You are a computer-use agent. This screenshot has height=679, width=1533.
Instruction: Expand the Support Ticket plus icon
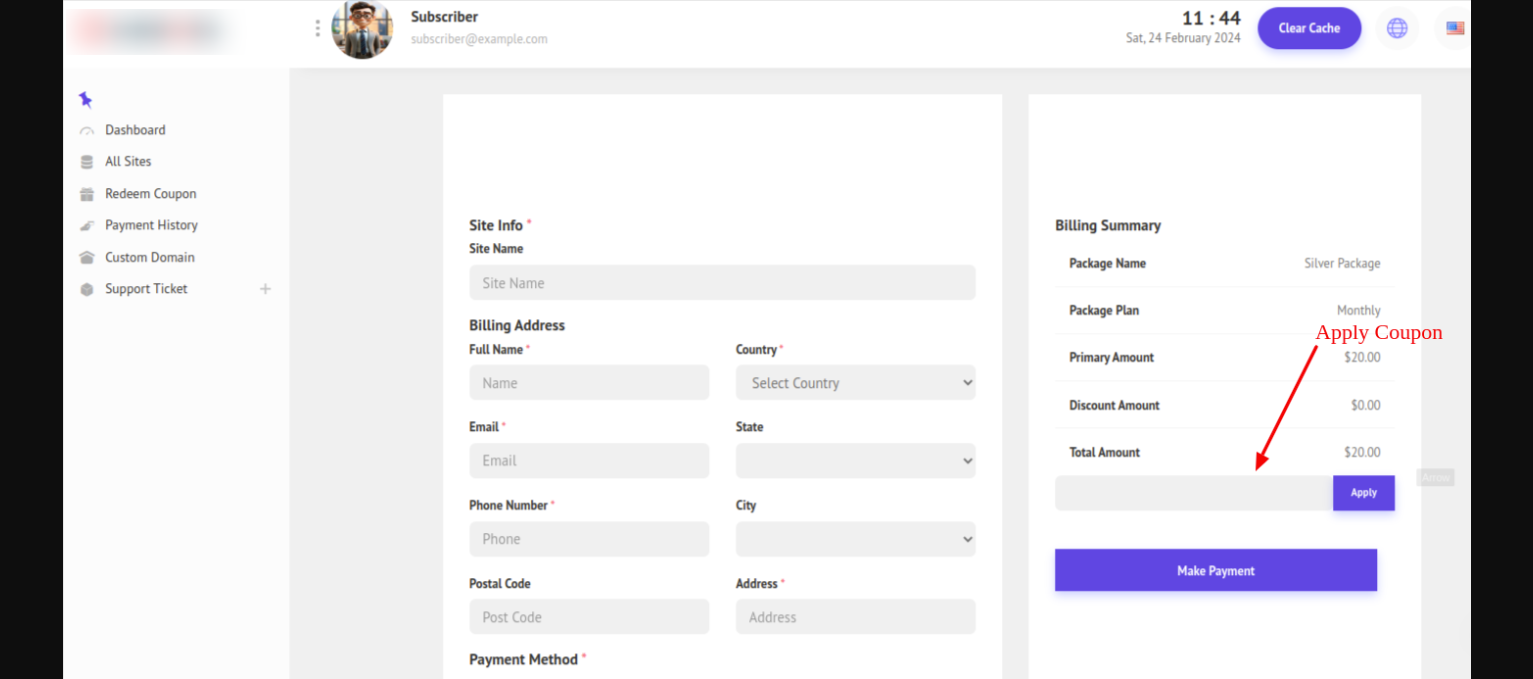coord(265,289)
